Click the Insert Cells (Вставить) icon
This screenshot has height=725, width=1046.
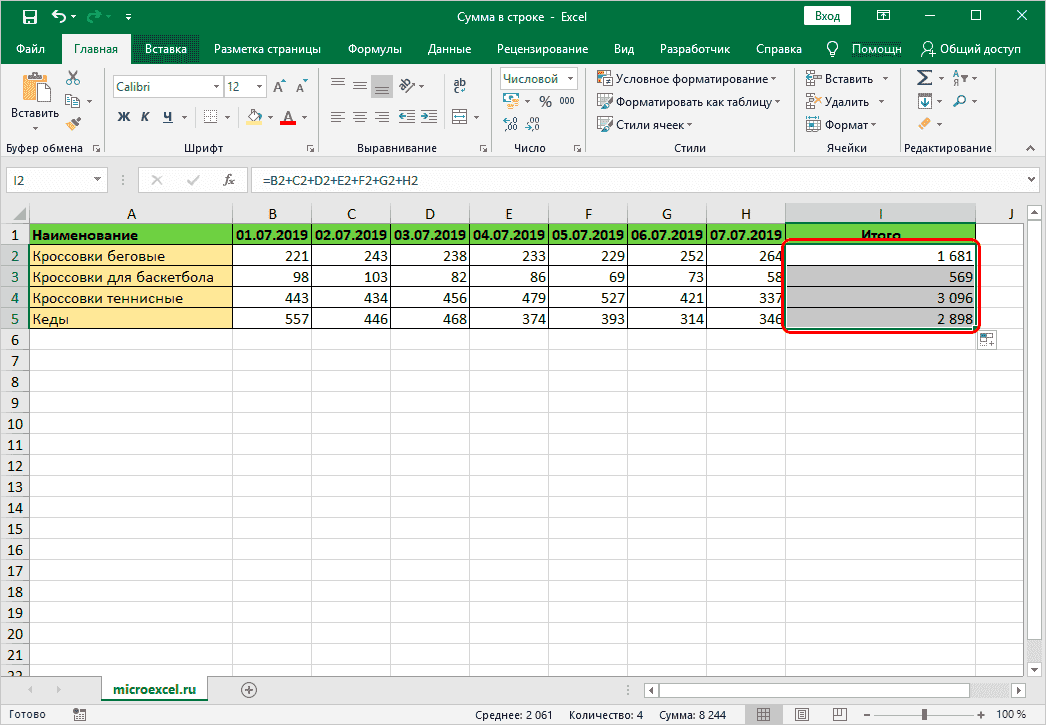tap(815, 78)
